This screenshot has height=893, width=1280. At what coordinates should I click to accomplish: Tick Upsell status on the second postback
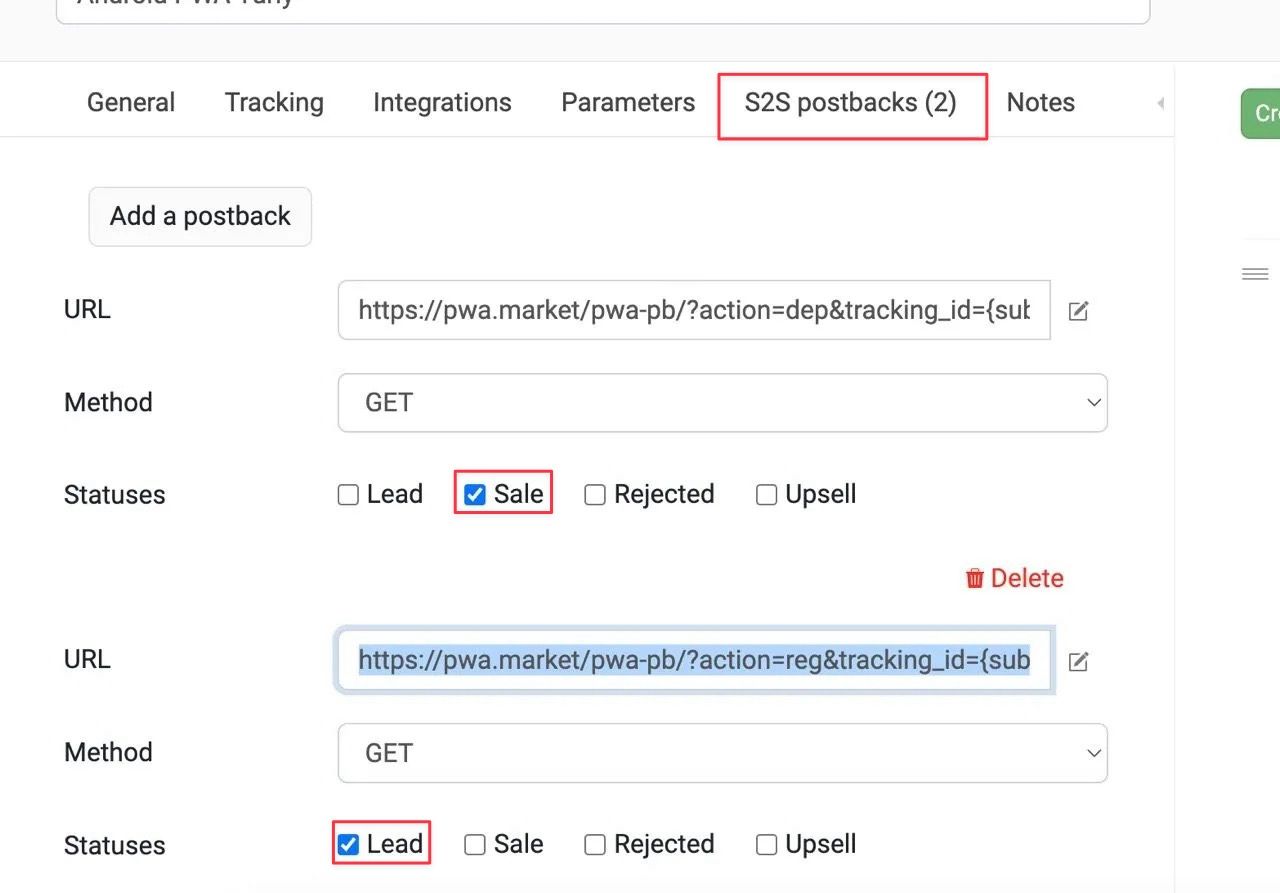767,845
